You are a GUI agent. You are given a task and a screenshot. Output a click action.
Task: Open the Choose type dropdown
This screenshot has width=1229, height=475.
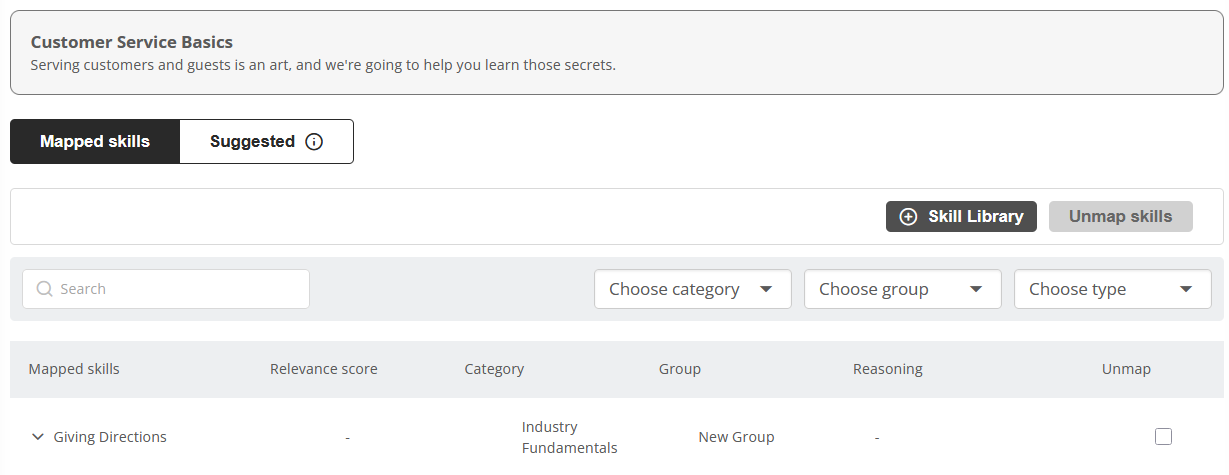coord(1112,289)
